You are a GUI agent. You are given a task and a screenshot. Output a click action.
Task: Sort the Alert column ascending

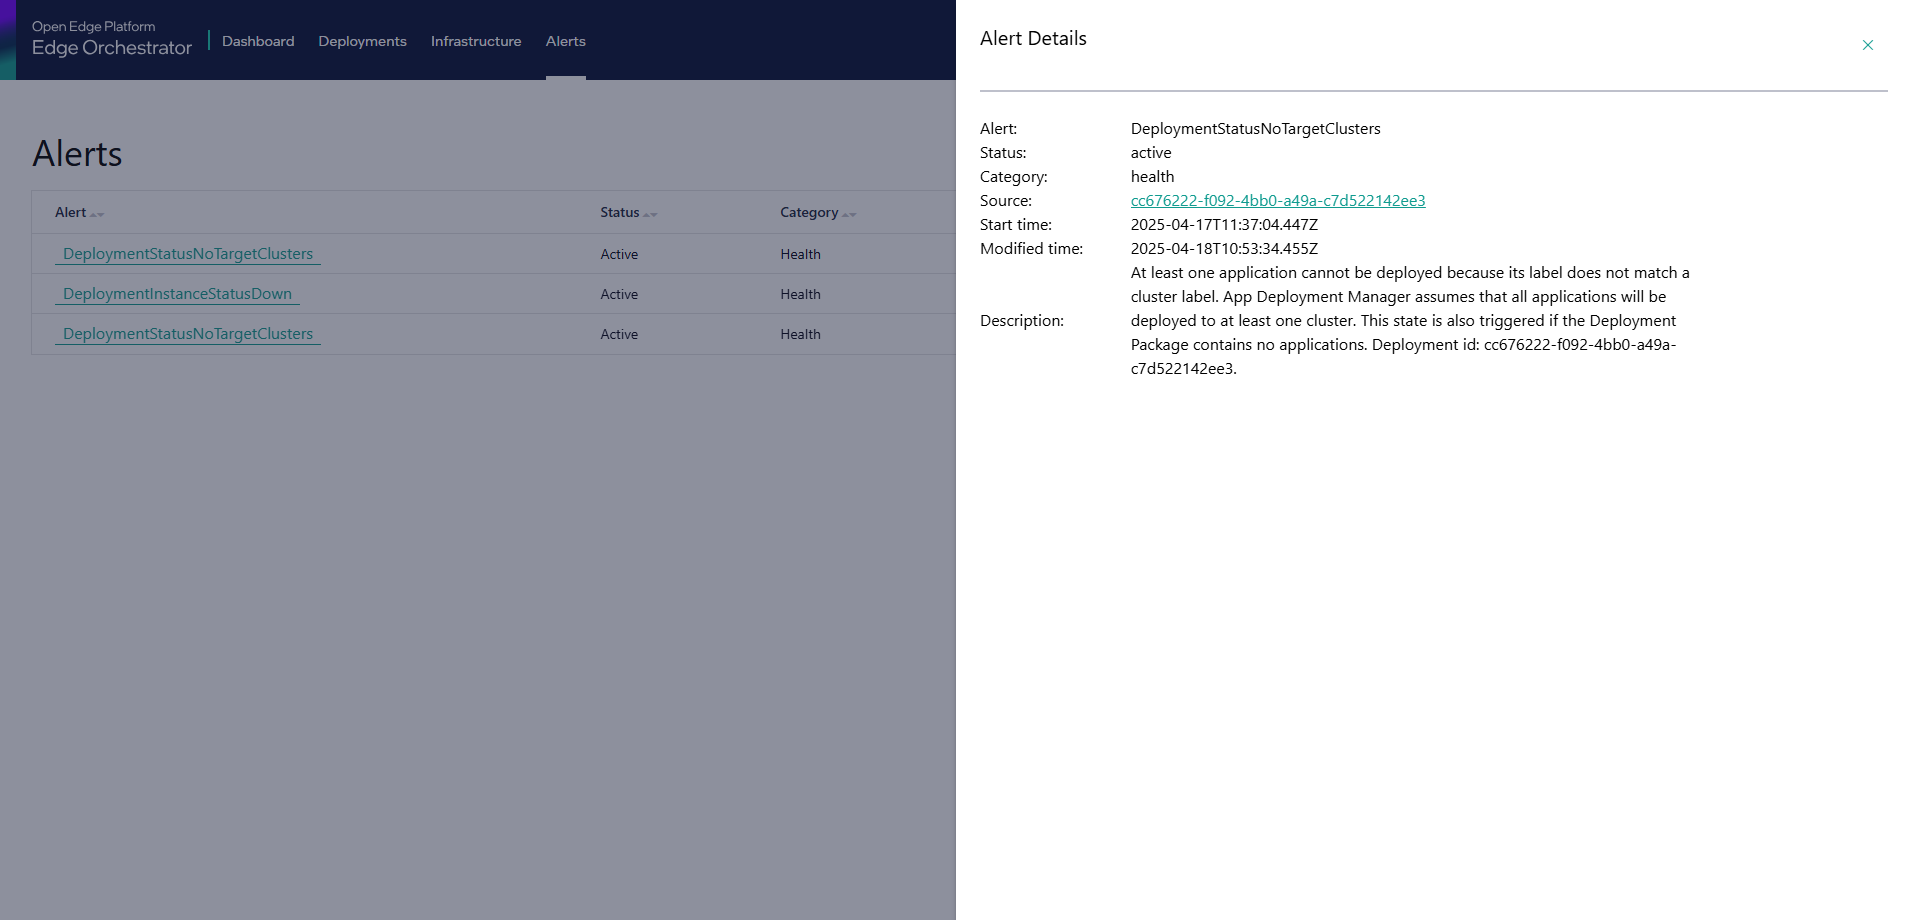click(x=94, y=214)
